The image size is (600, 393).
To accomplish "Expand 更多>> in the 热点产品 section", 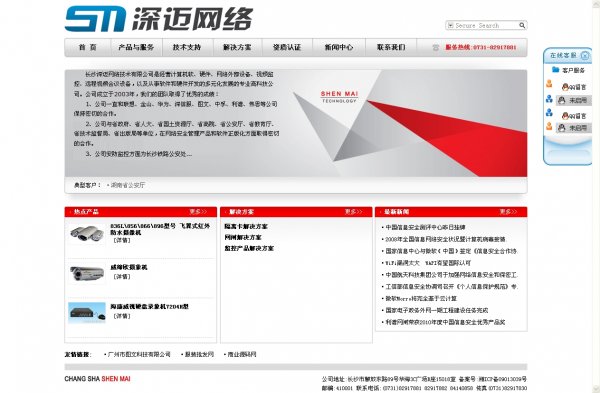I will [198, 212].
